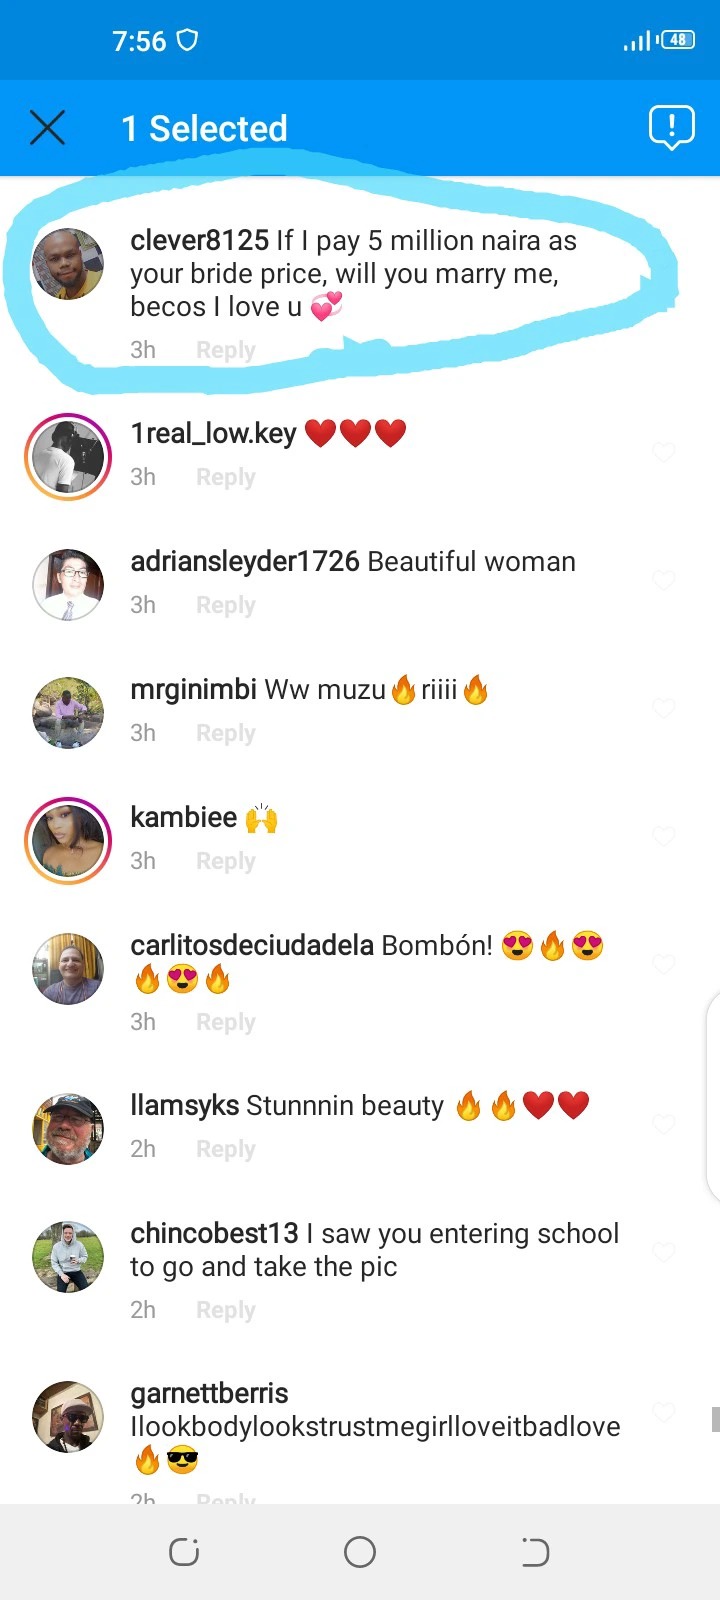The width and height of the screenshot is (720, 1600).
Task: Open the garnettberris username profile
Action: 209,1393
